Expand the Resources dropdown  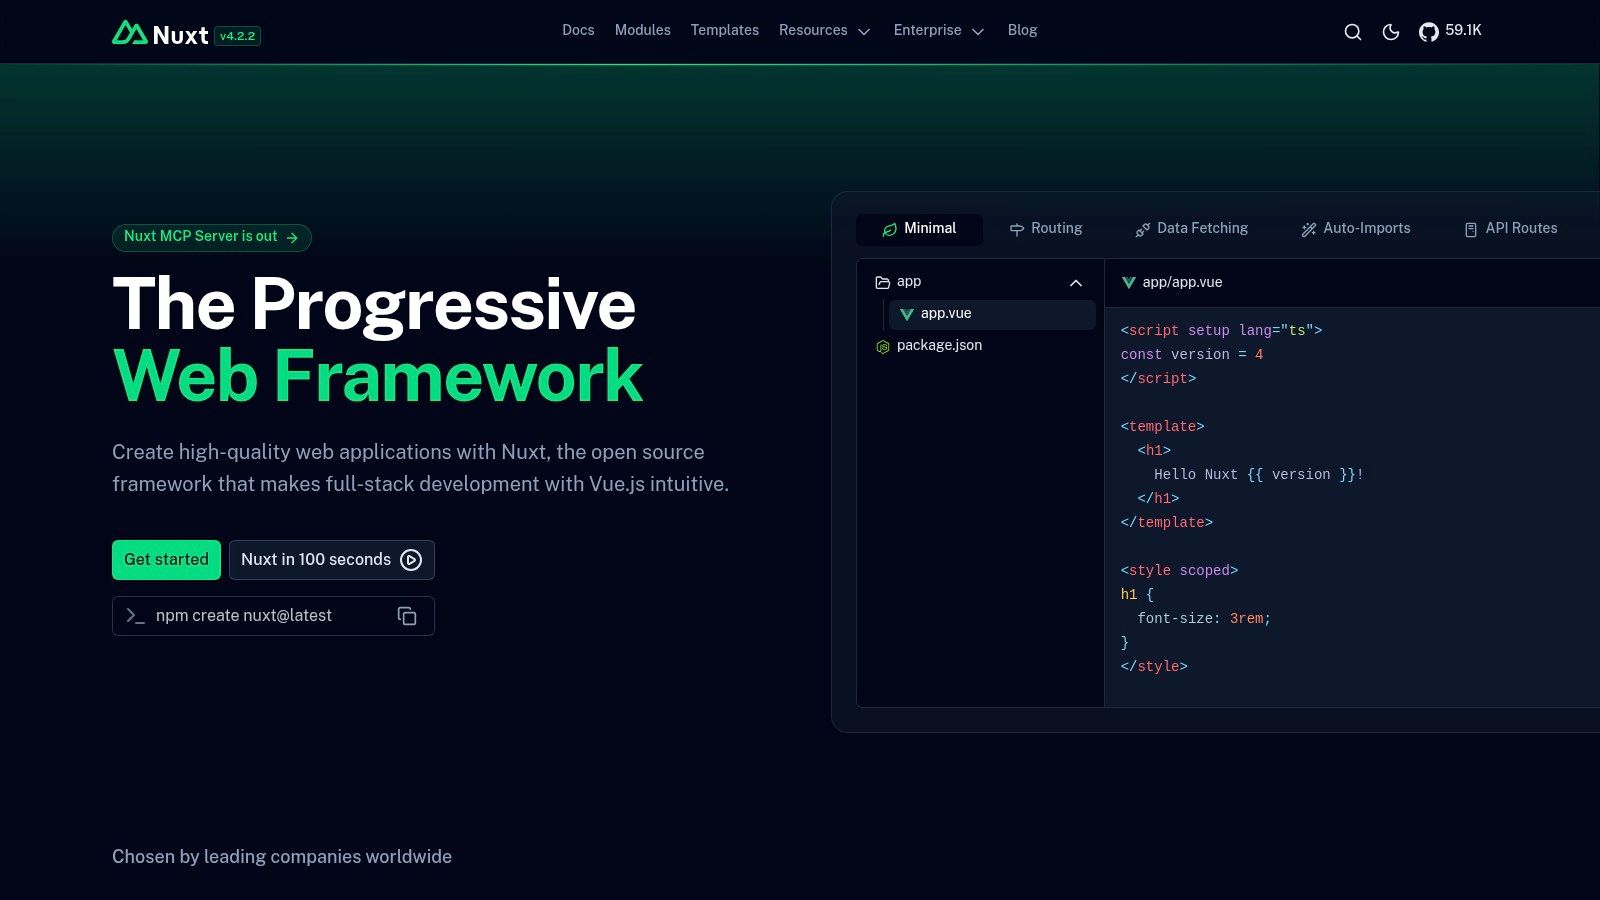pos(825,31)
